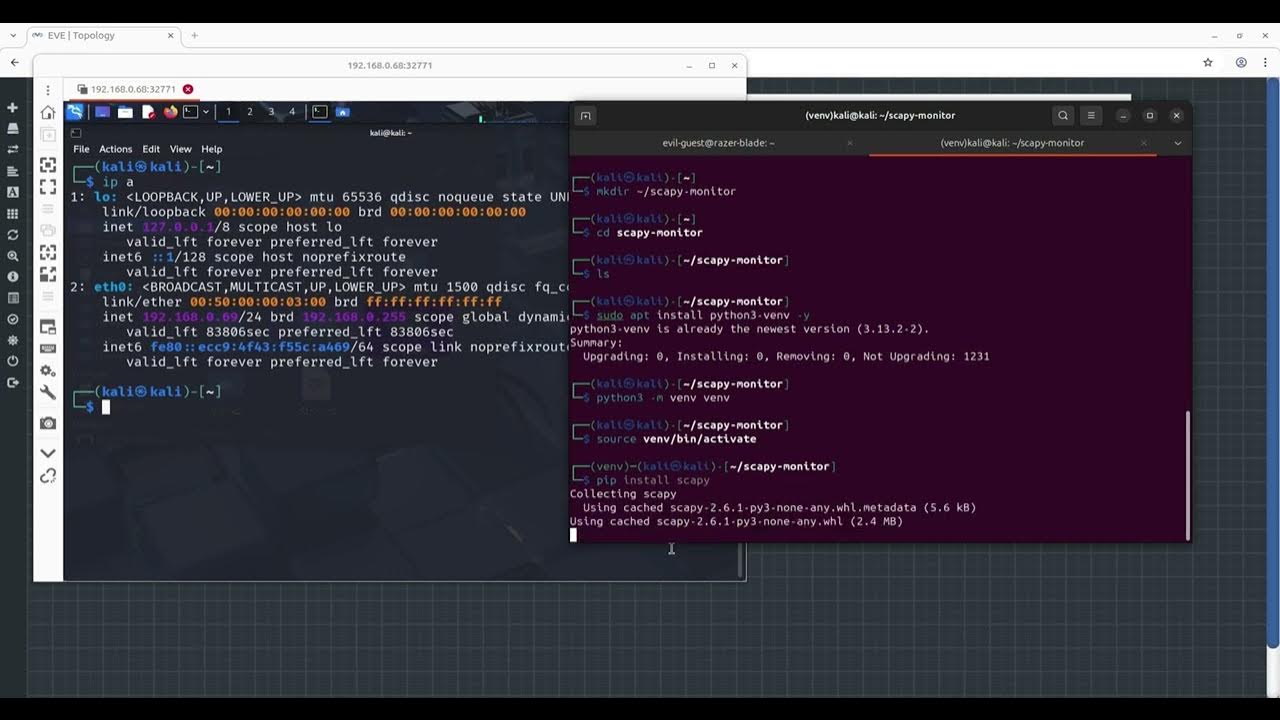Open the file manager icon in Kali panel
The height and width of the screenshot is (720, 1280).
pos(125,112)
